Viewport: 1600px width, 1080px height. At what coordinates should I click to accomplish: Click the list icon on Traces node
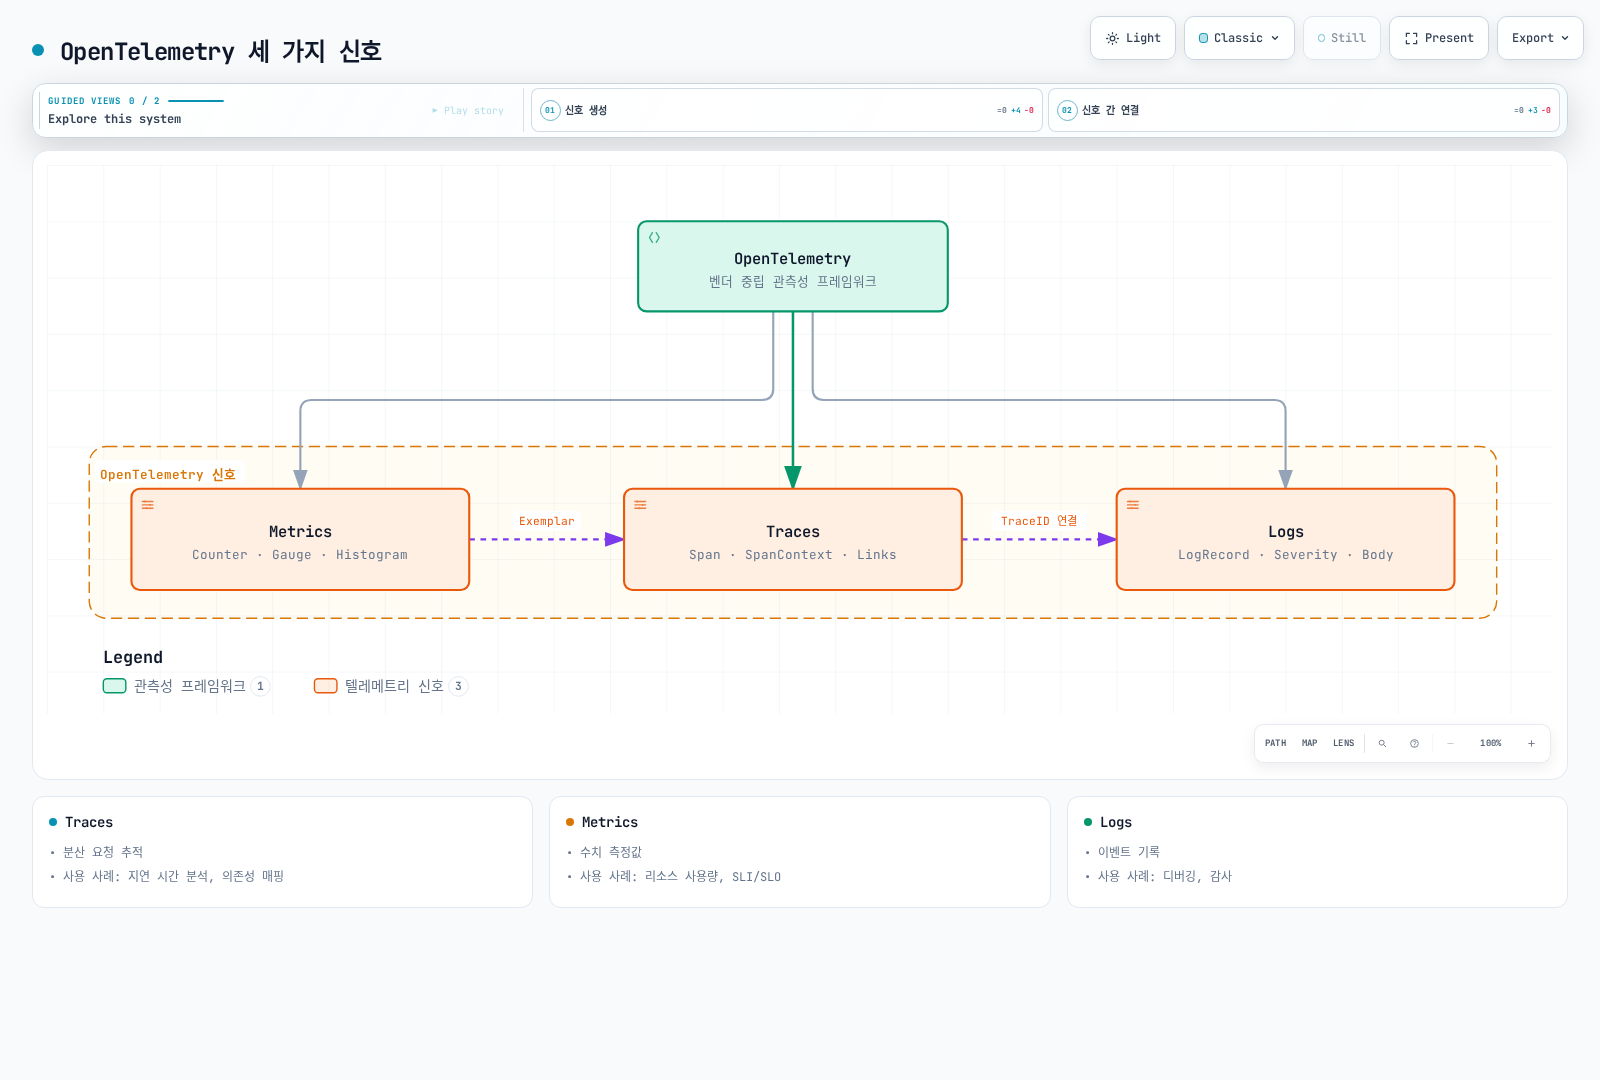point(640,505)
